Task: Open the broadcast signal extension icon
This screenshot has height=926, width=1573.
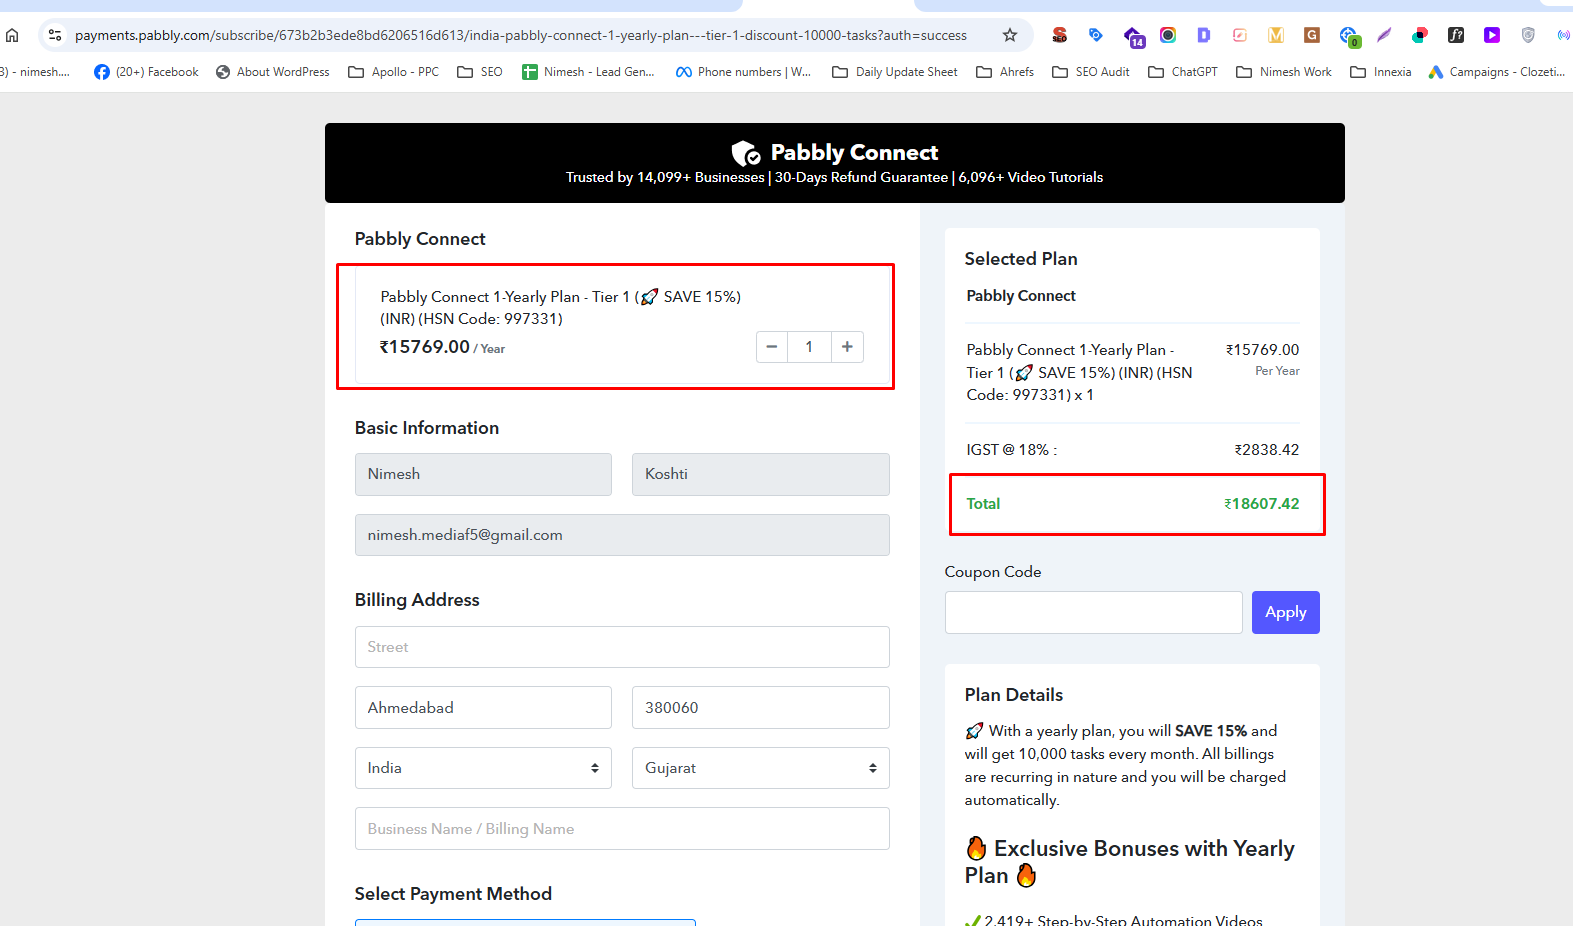Action: (x=1563, y=35)
